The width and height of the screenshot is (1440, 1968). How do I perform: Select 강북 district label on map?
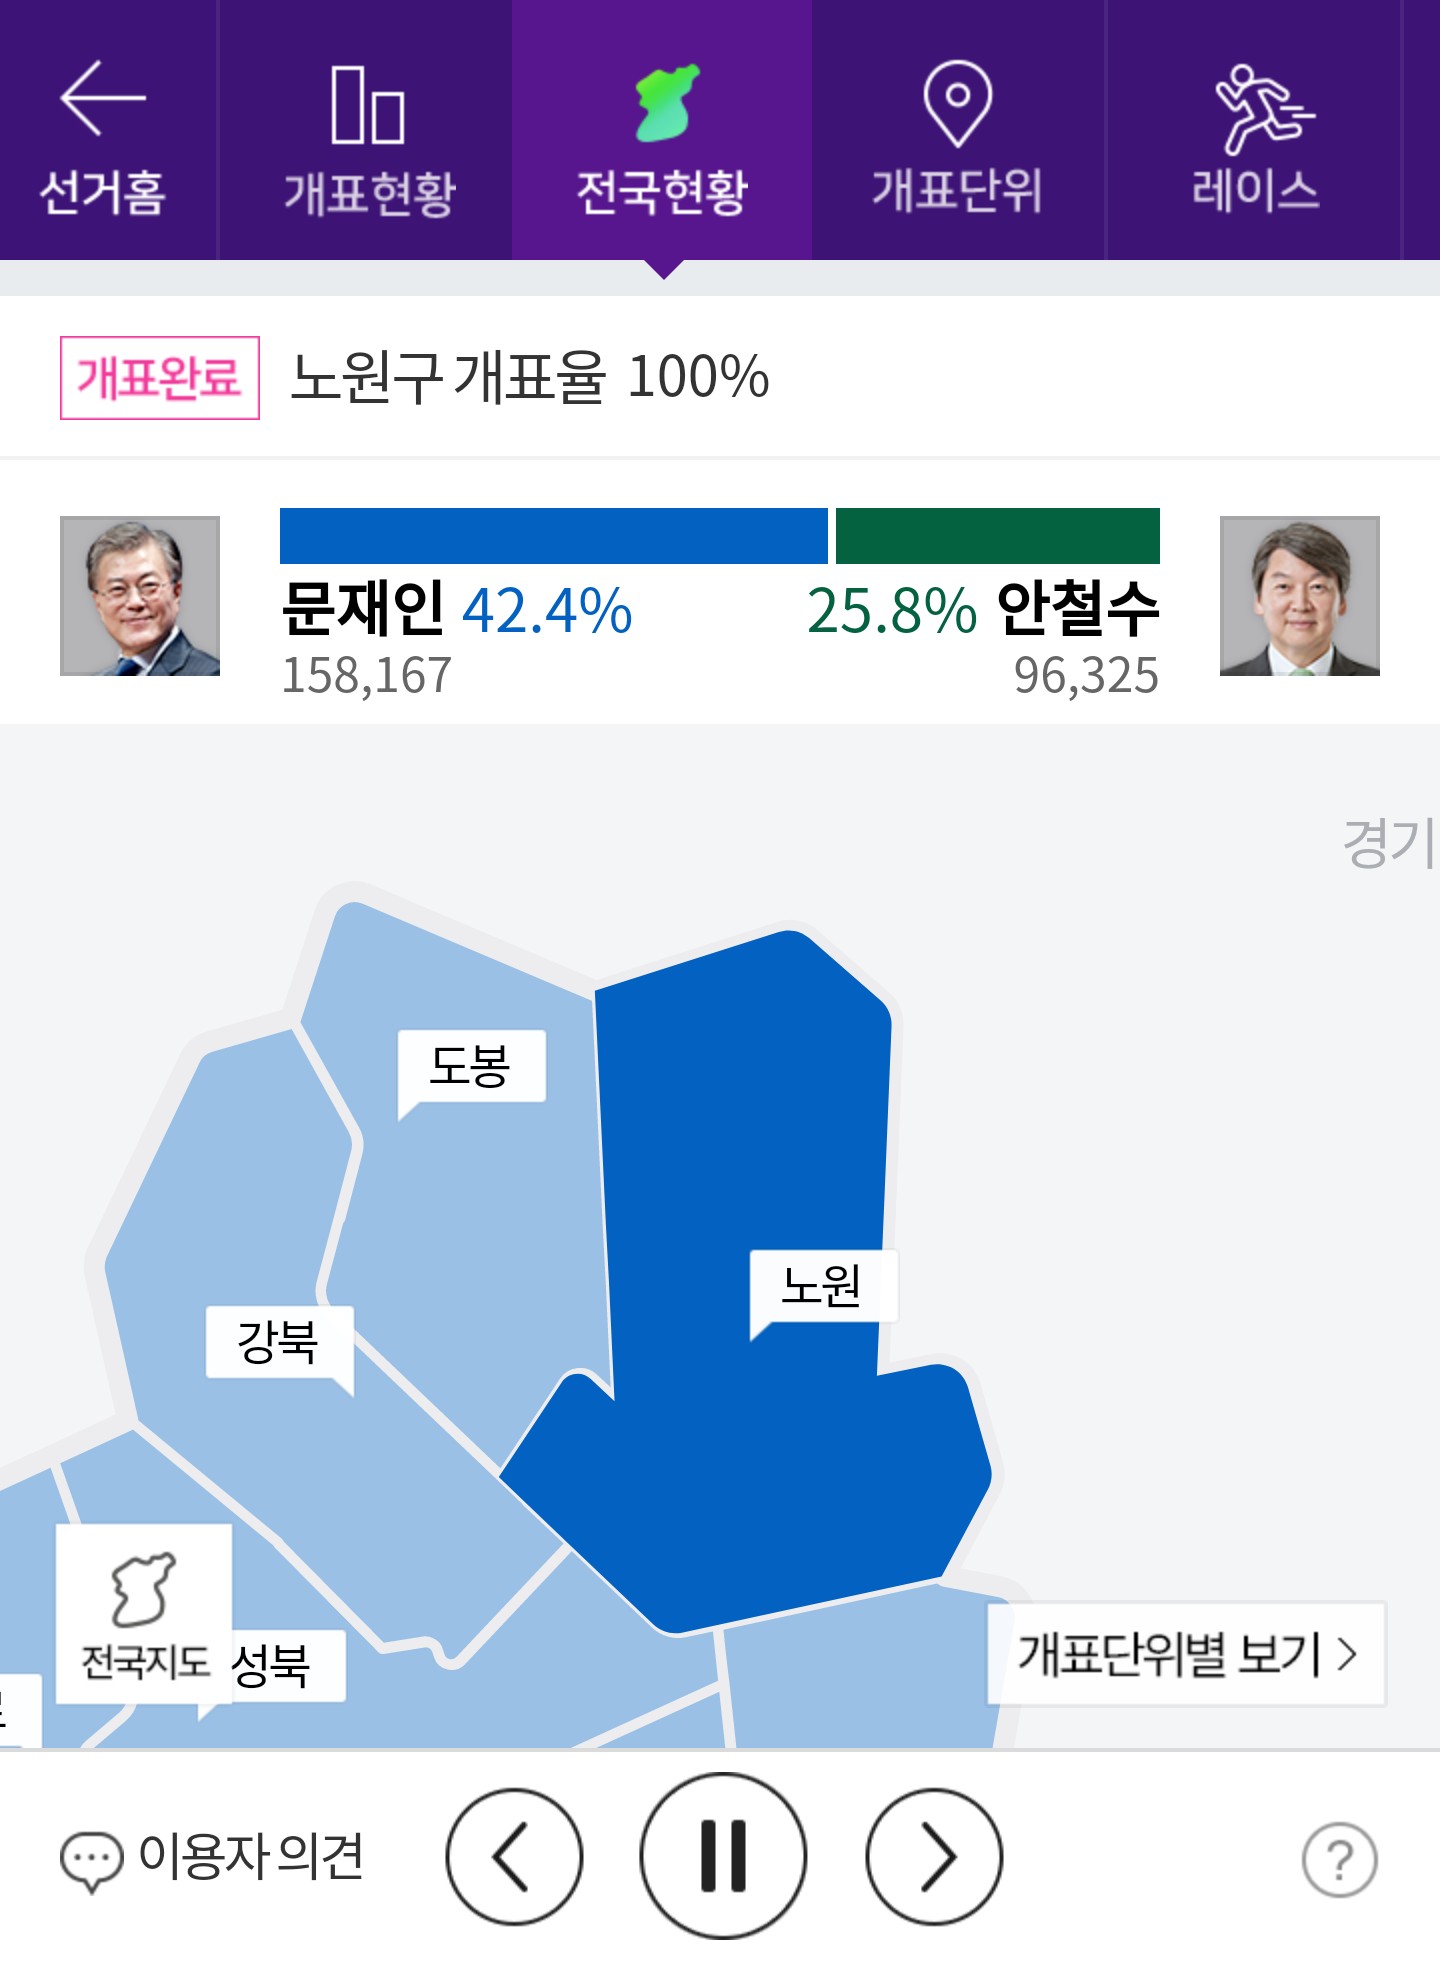click(279, 1342)
